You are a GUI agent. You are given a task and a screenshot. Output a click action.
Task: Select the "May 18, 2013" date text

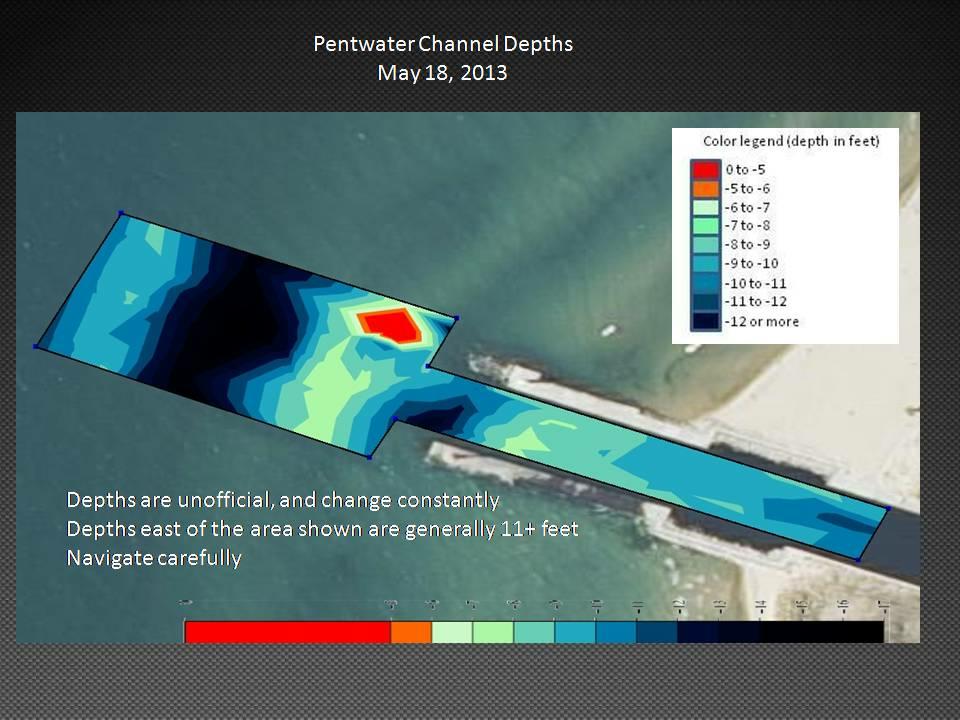point(443,73)
